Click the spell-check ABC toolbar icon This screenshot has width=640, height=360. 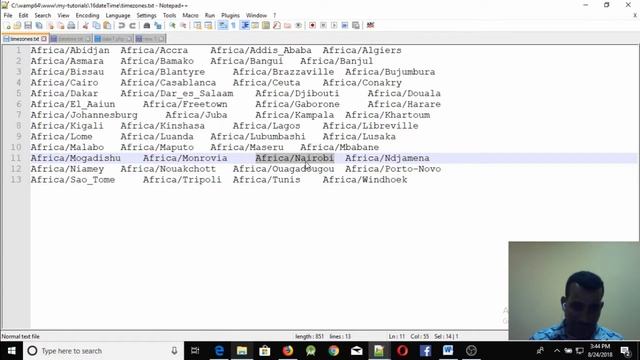click(370, 26)
